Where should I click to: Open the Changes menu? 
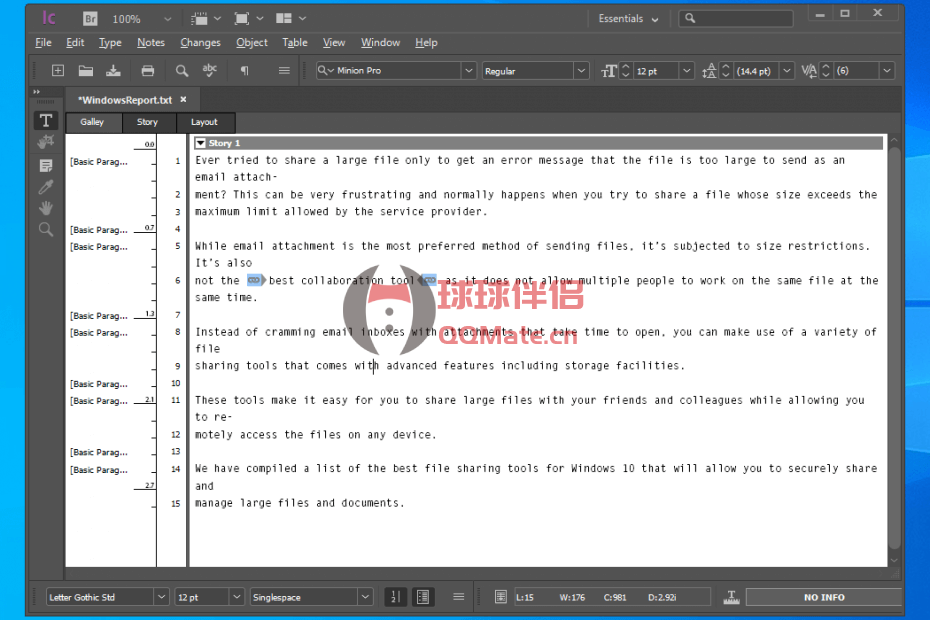200,43
